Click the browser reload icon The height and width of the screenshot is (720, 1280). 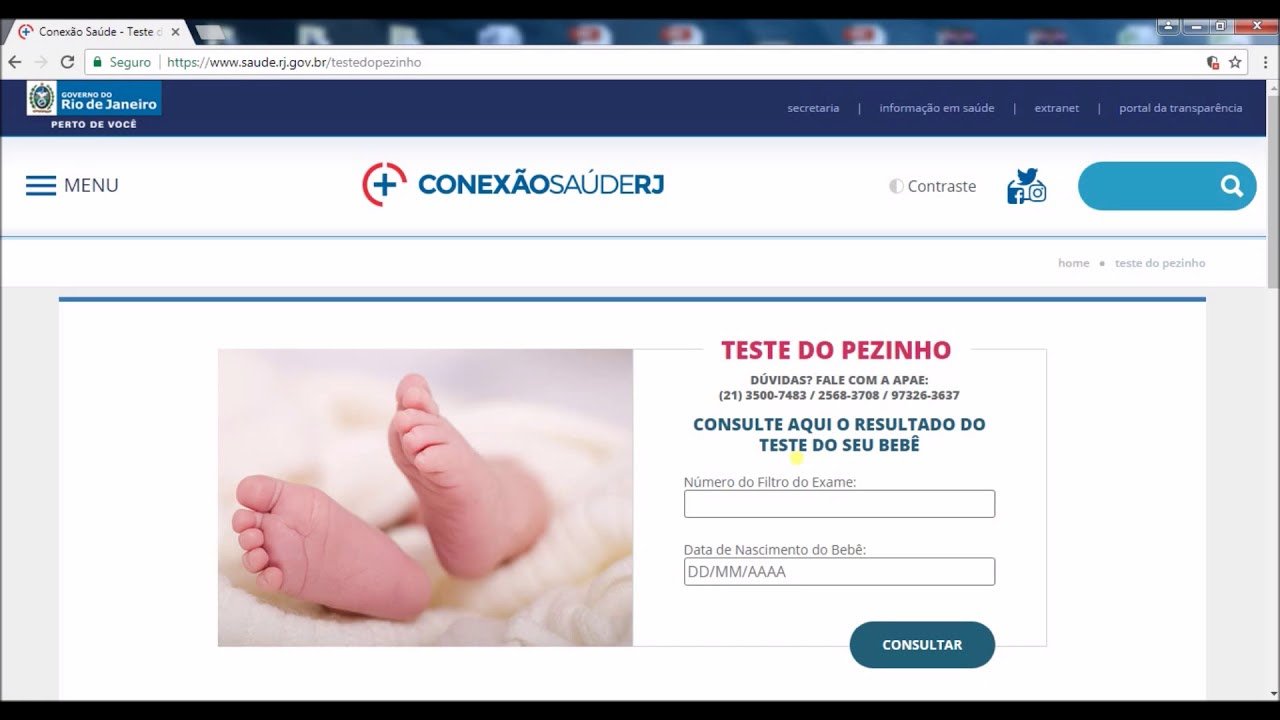pos(68,62)
